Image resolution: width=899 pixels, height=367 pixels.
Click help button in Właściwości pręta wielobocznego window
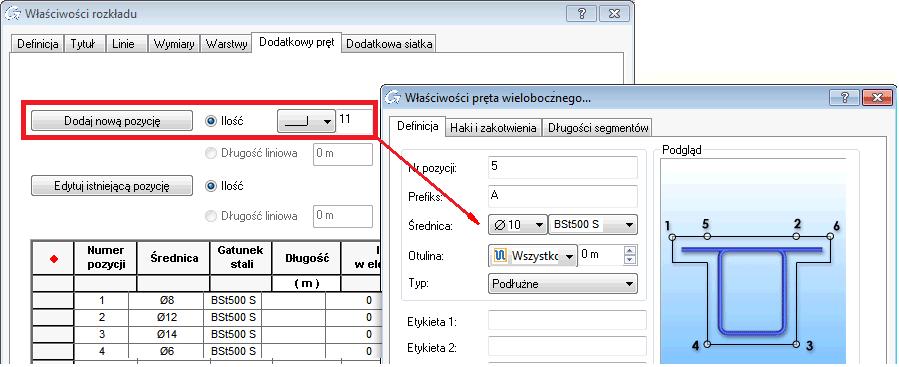845,97
